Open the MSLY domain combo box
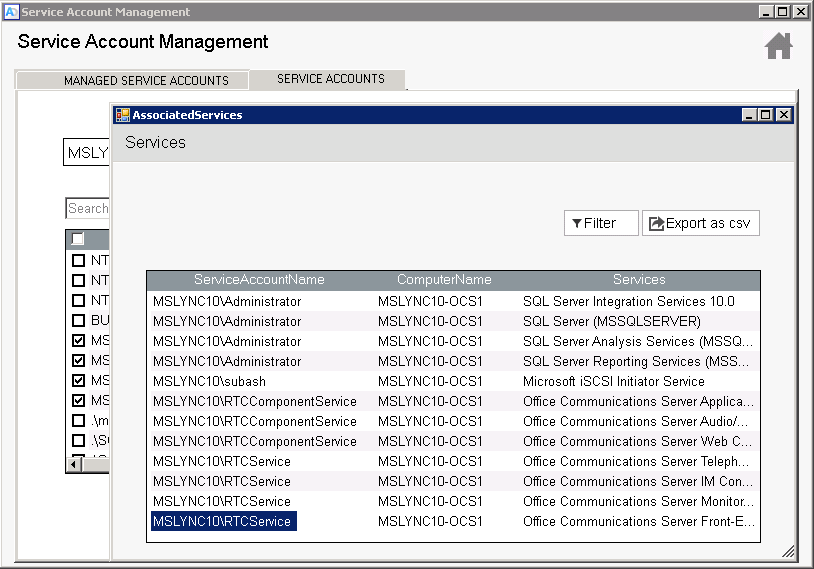 click(x=87, y=153)
